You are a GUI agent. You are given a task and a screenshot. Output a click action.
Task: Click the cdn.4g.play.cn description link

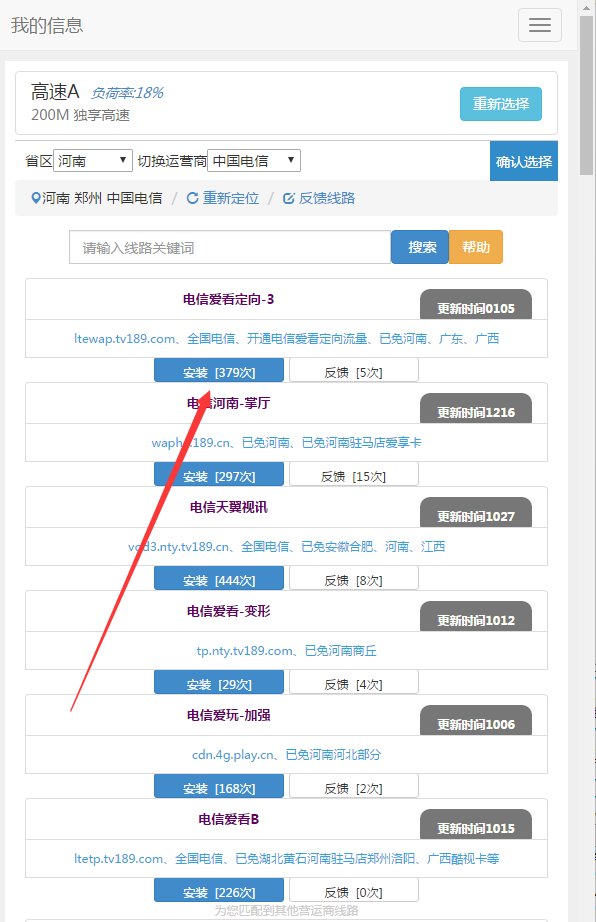(286, 754)
